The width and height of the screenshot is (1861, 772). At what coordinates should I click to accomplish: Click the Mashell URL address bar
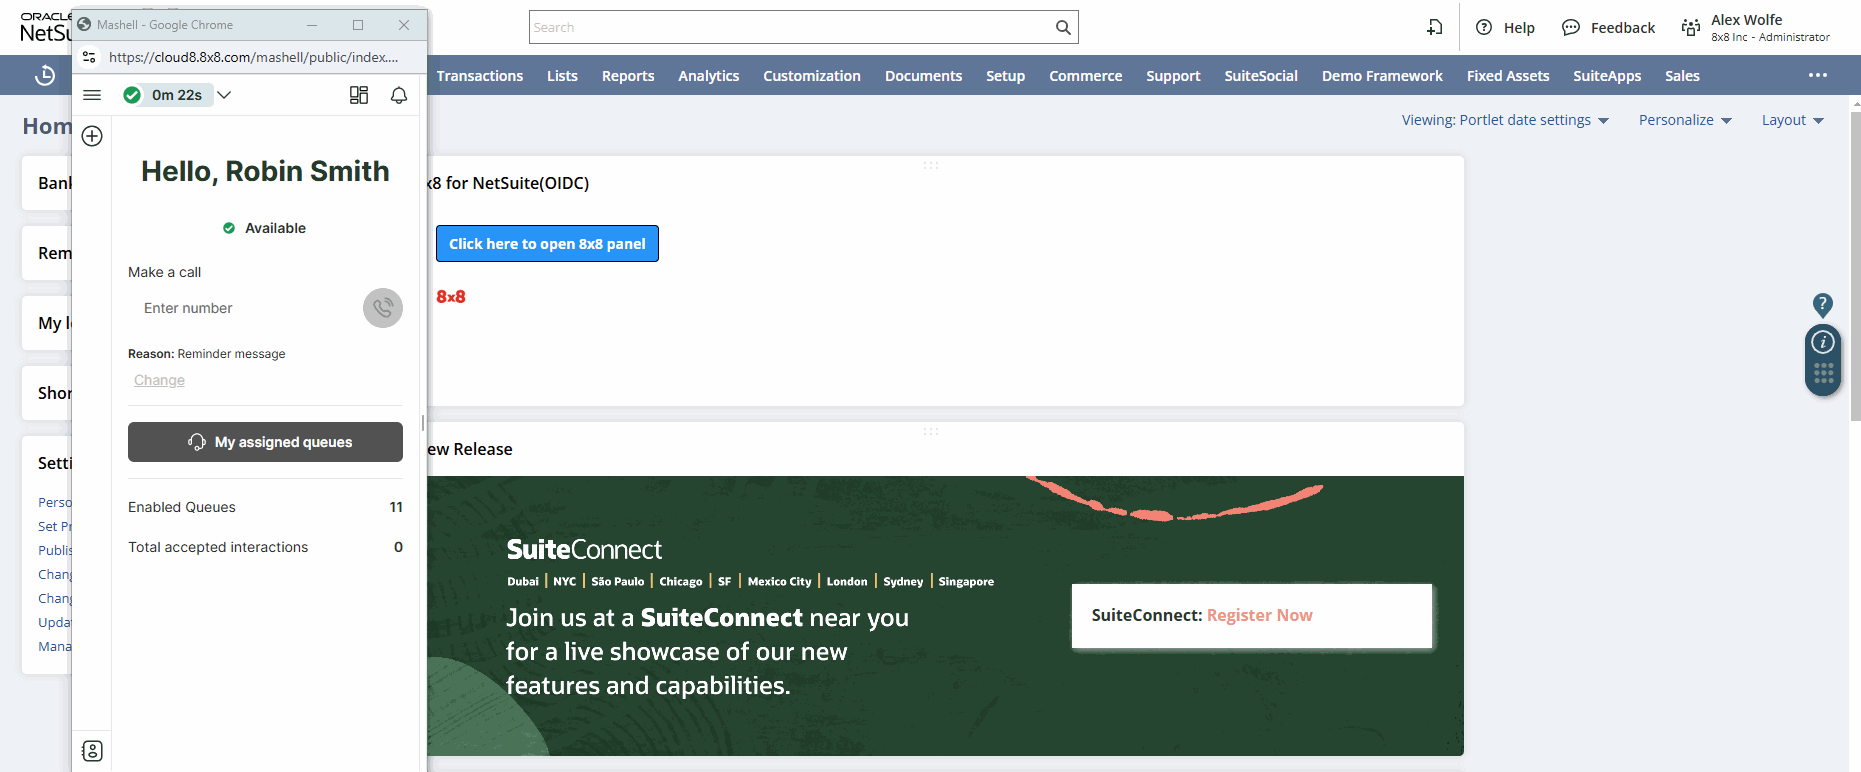tap(253, 57)
